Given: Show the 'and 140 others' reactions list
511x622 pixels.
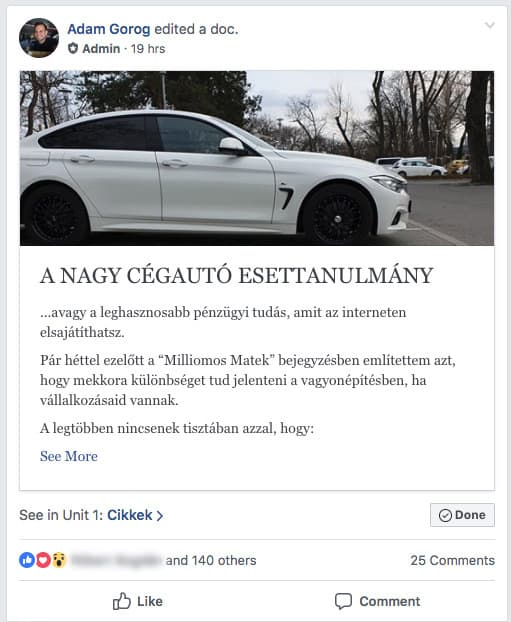Looking at the screenshot, I should click(x=211, y=560).
